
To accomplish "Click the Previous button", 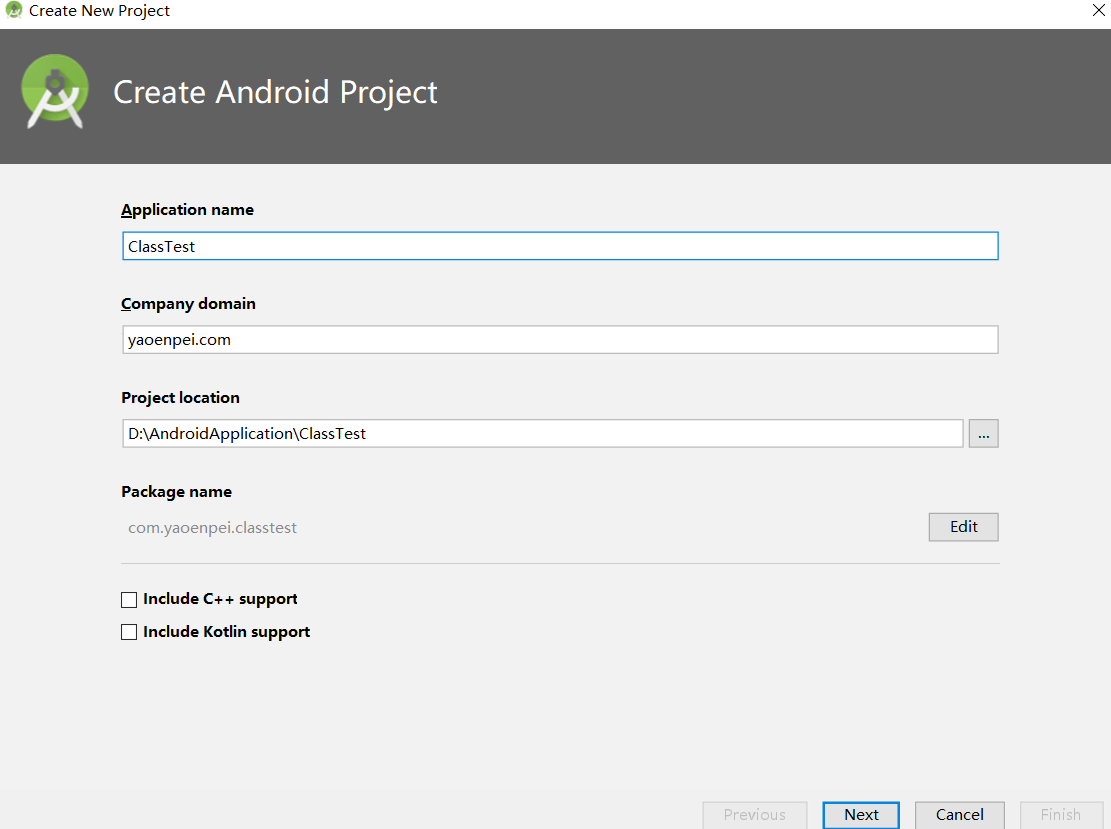I will coord(755,815).
